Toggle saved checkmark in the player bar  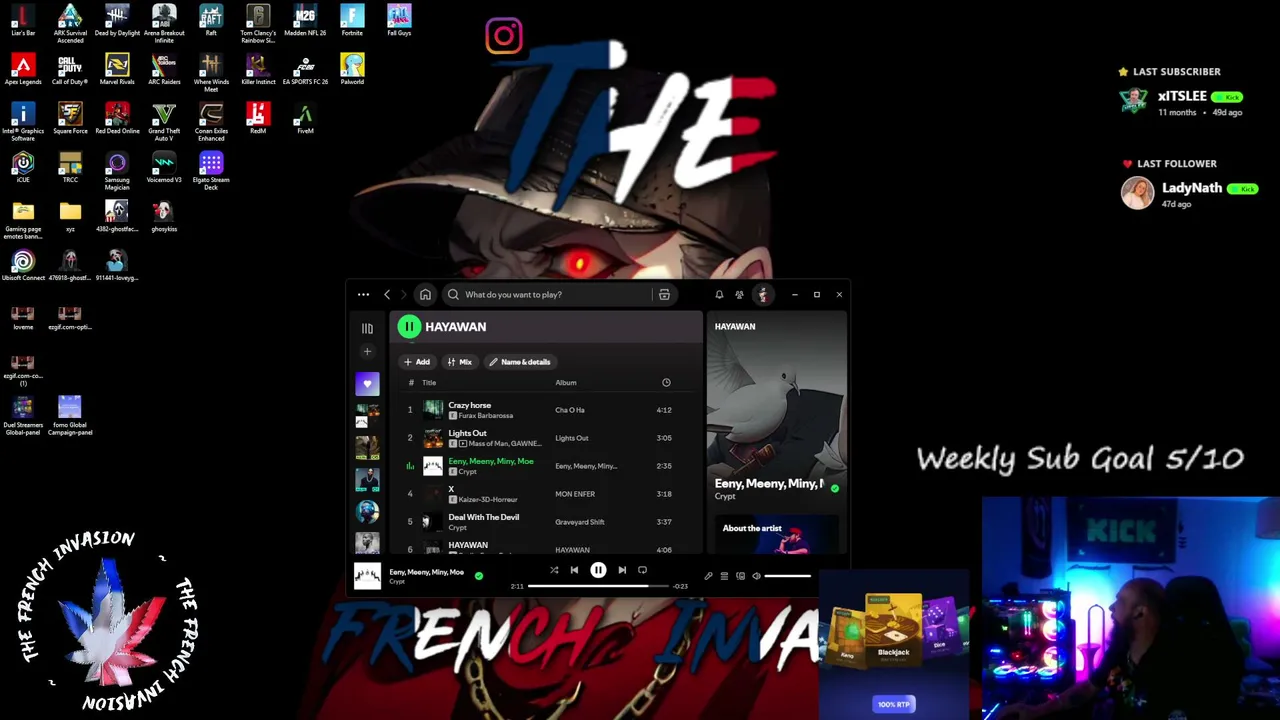478,576
